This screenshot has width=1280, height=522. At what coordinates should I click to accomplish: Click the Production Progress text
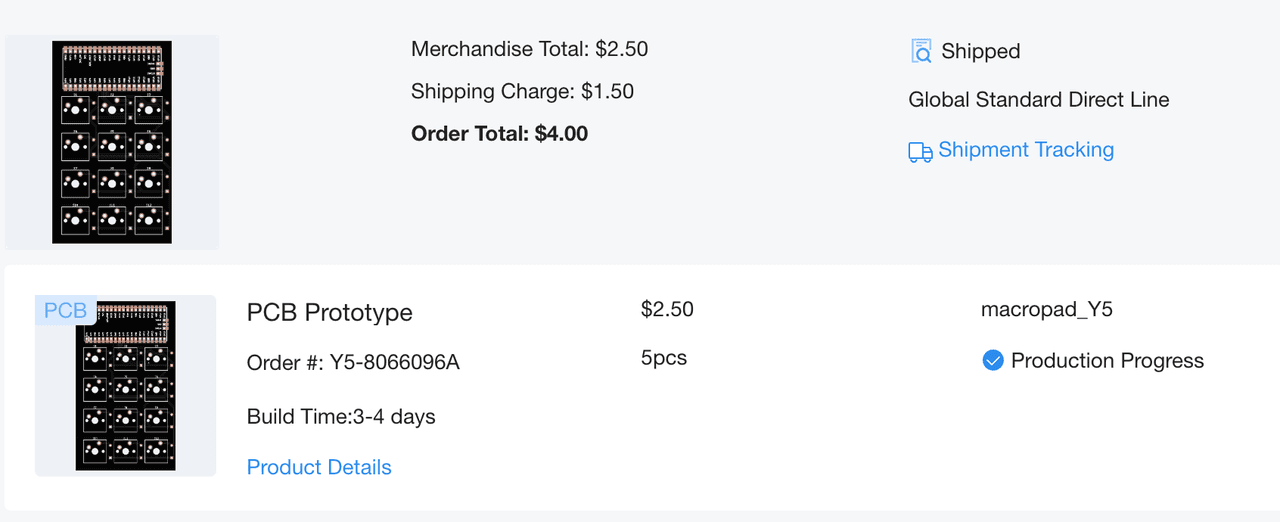[1107, 361]
